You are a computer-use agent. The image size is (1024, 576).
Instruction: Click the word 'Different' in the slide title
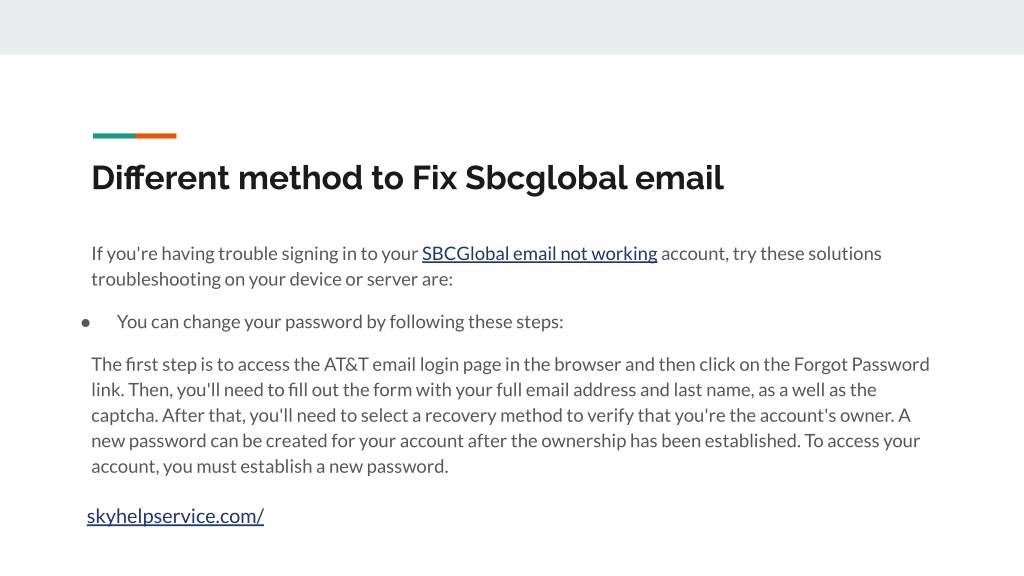161,178
